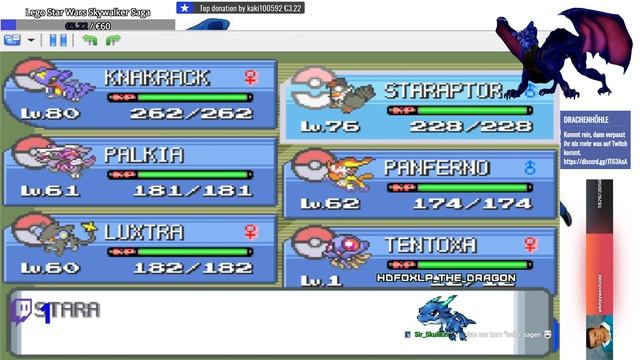Click the Lv.80 level text
Screen dimensions: 640x360
[x=50, y=113]
